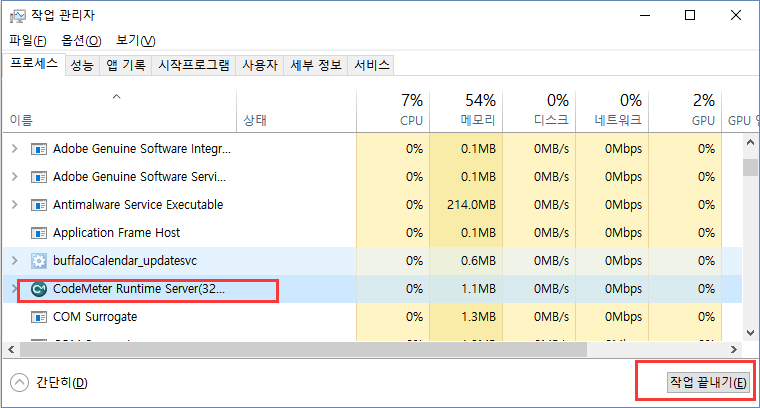Switch to the 서비스 tab
This screenshot has width=760, height=408.
coord(371,65)
